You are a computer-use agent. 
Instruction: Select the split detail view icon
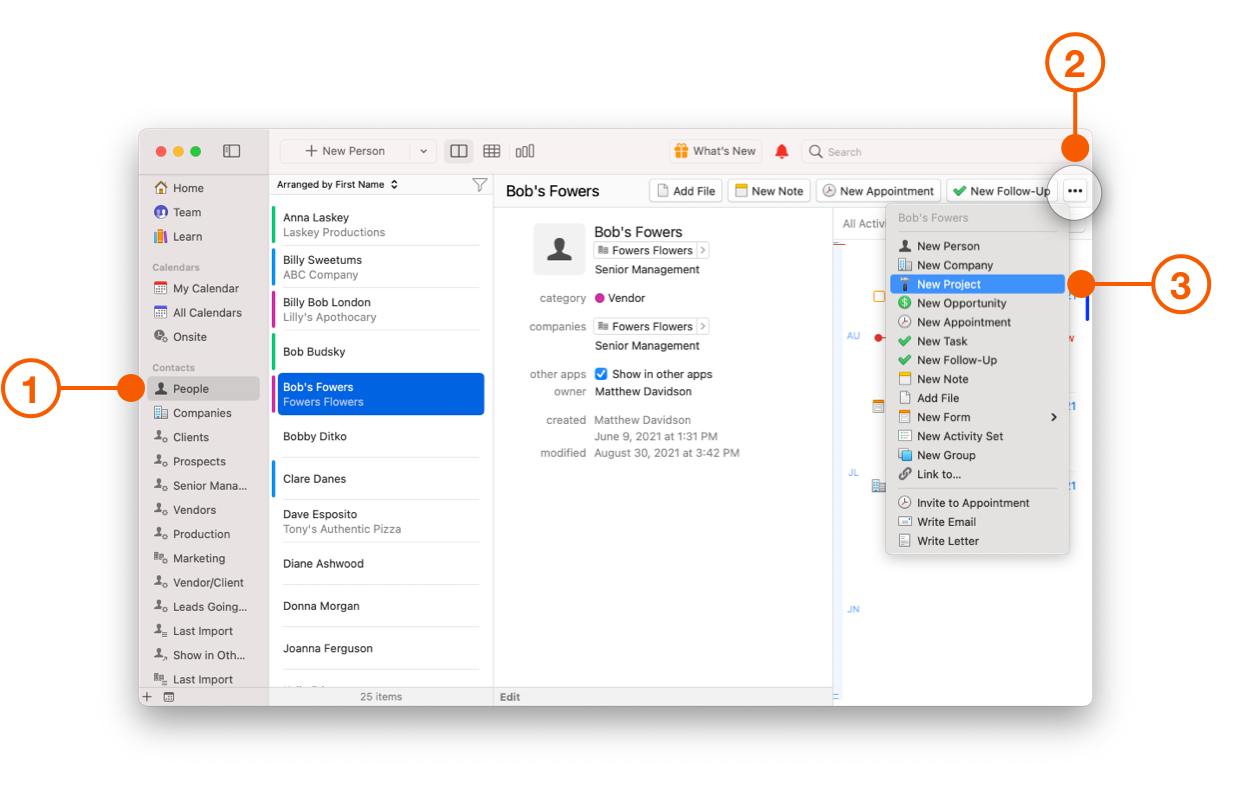click(459, 151)
